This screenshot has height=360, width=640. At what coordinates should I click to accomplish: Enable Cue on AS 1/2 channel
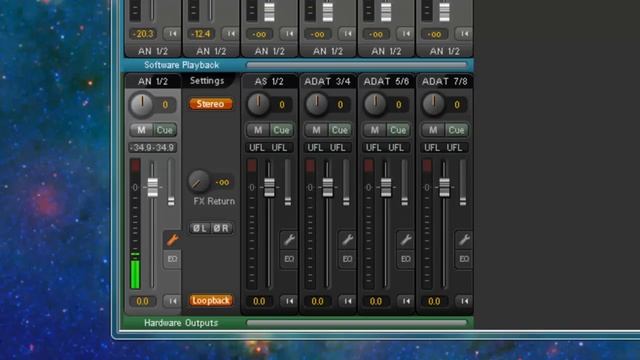point(282,130)
